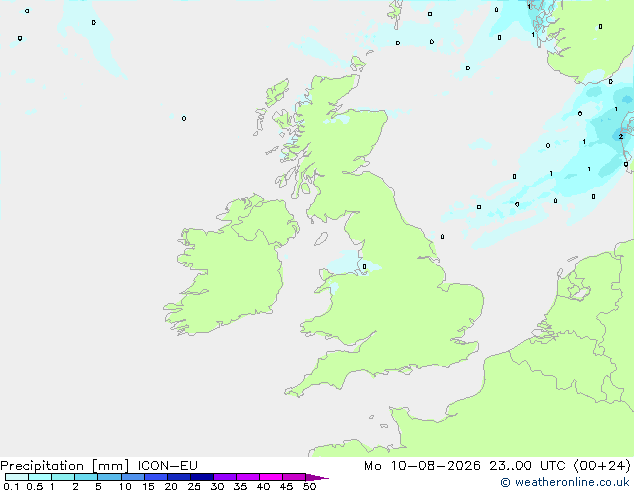Pick the 10–15 mm blue legend swatch

[132, 477]
